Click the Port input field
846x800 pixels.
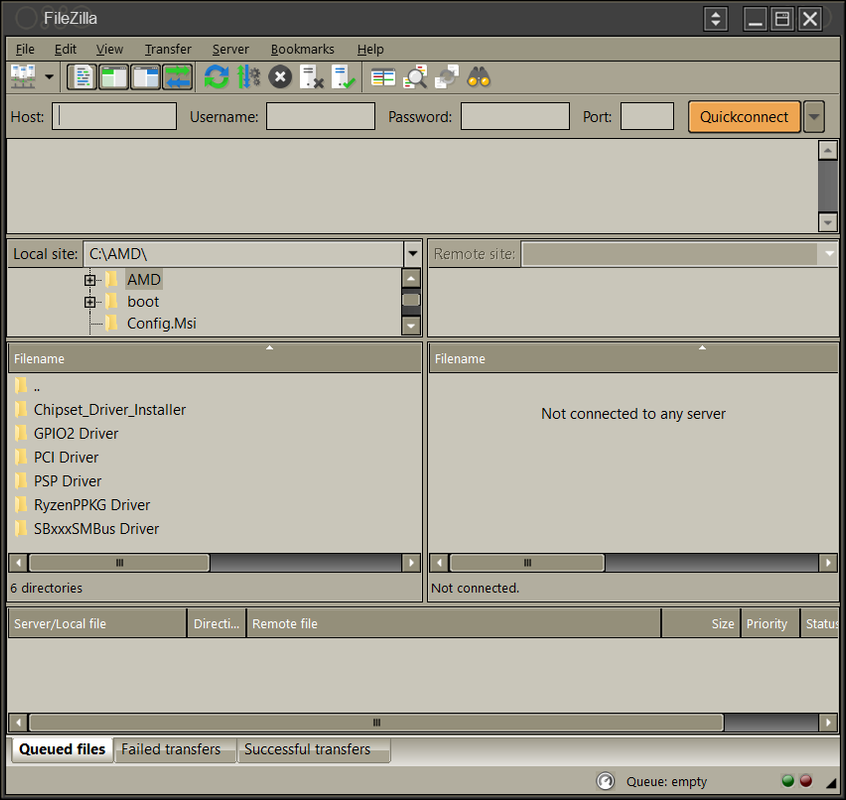(x=647, y=116)
